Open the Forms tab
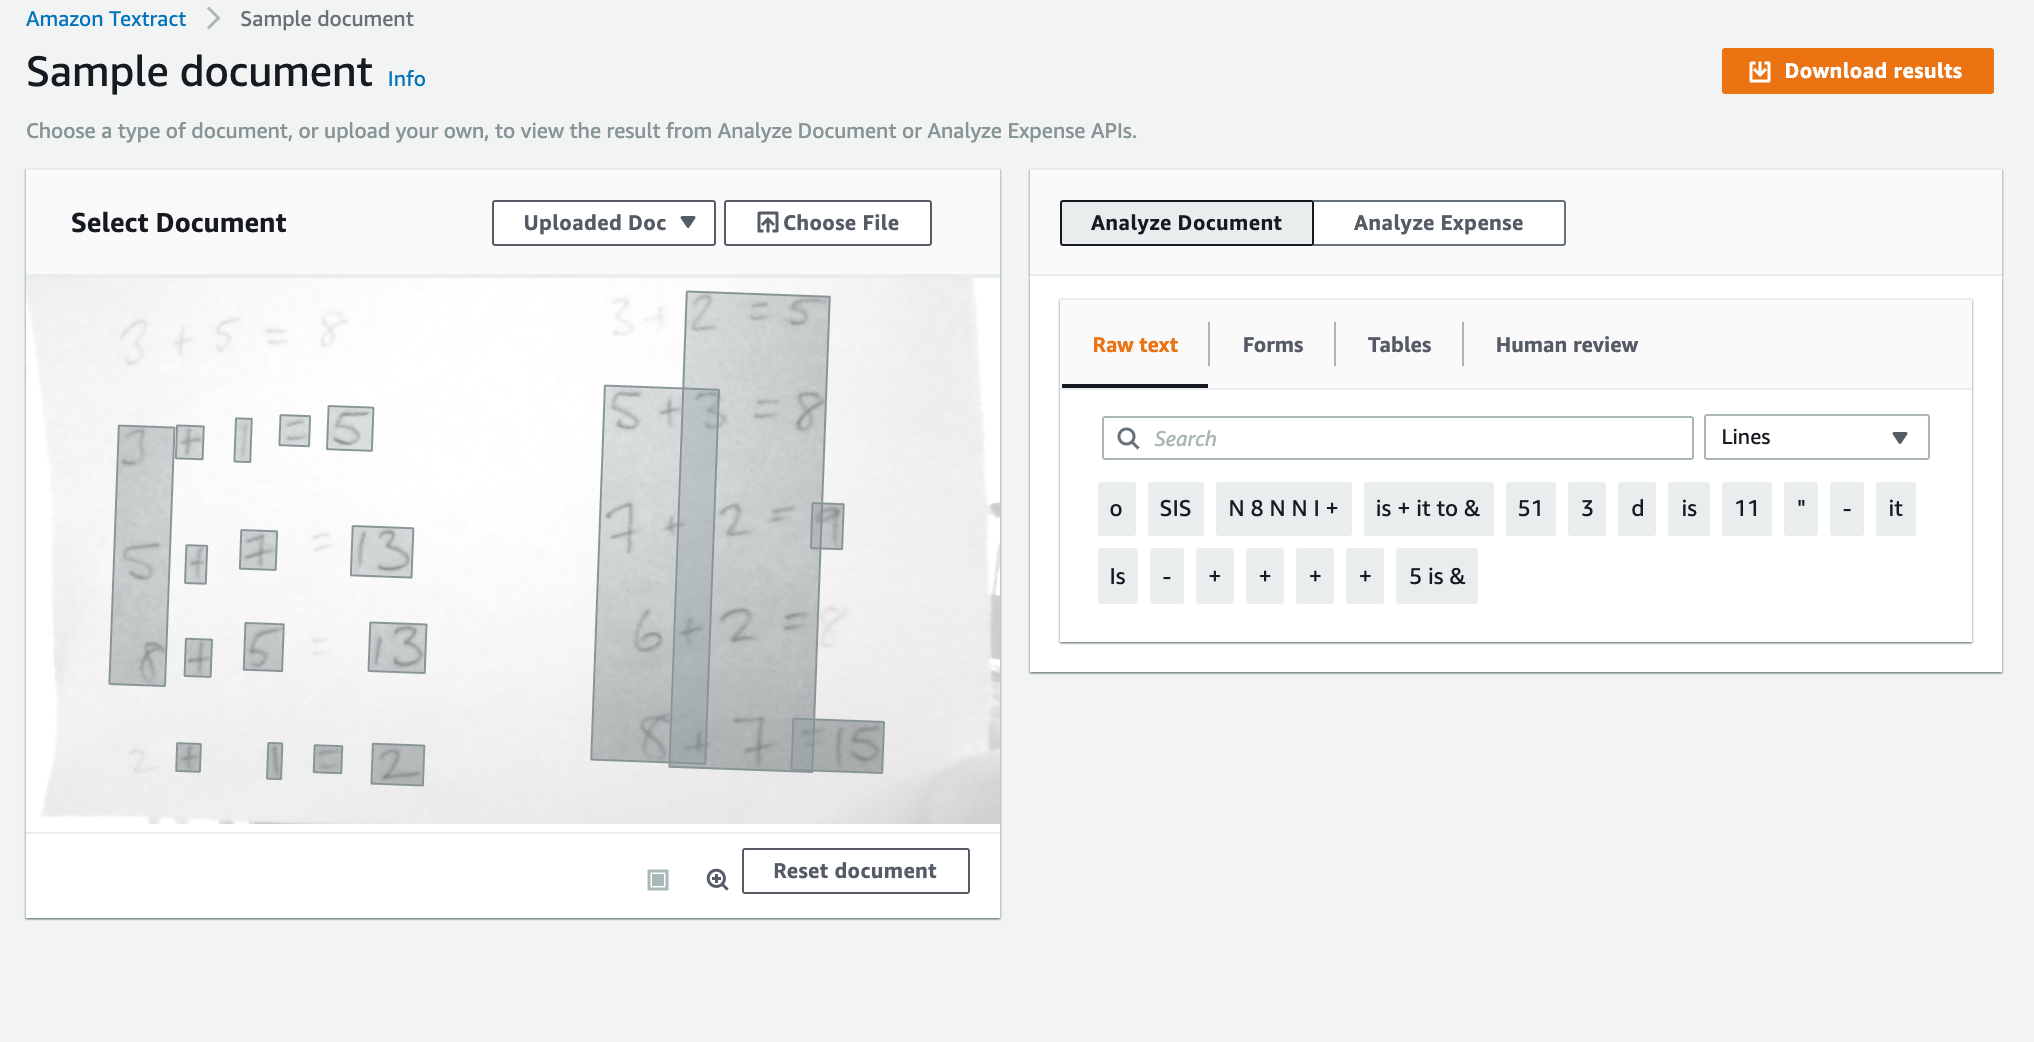2034x1042 pixels. pyautogui.click(x=1272, y=345)
